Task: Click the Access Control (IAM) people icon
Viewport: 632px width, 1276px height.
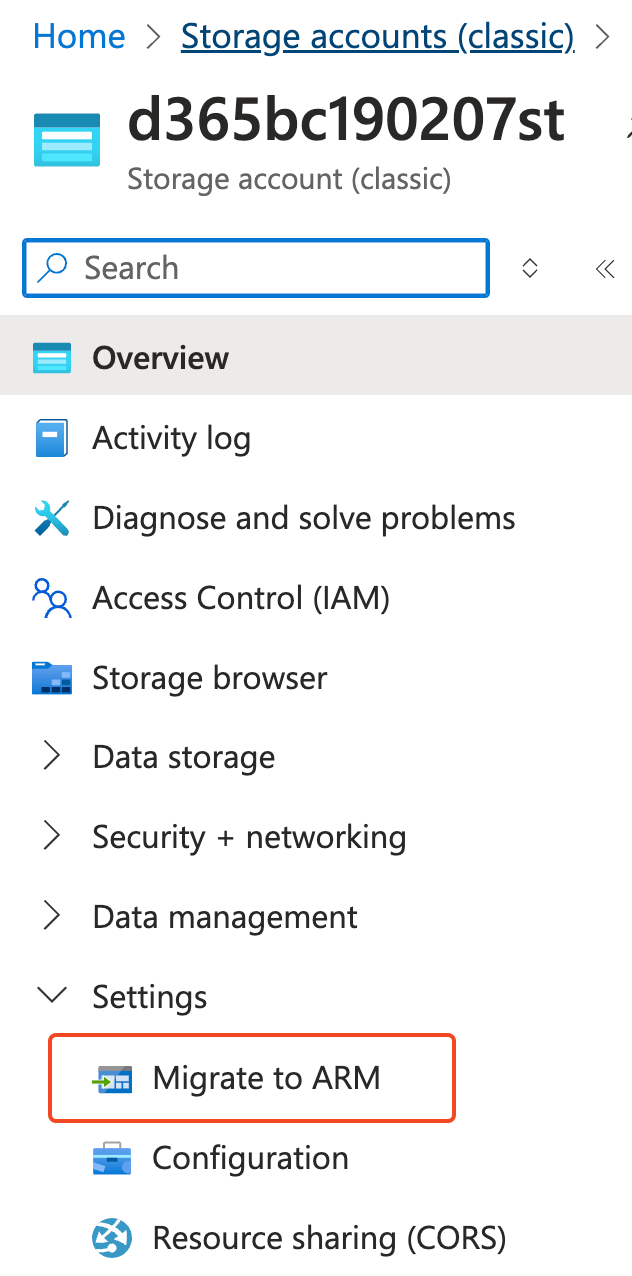Action: pos(52,598)
